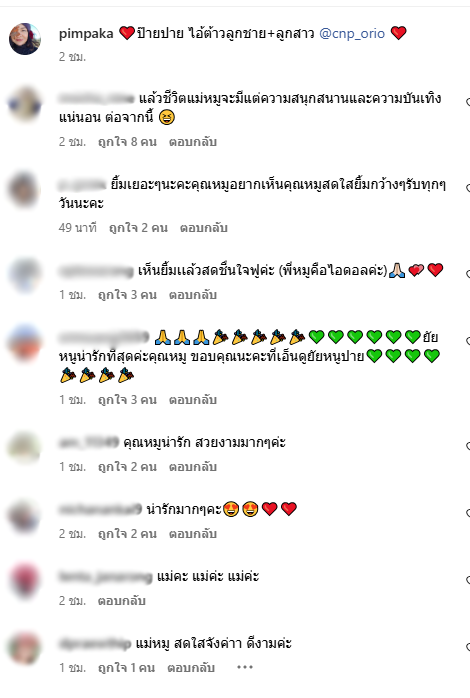Like the comment เห็นยิ้มแล้วสดชื่นใจฟูค่ะ

(467, 274)
